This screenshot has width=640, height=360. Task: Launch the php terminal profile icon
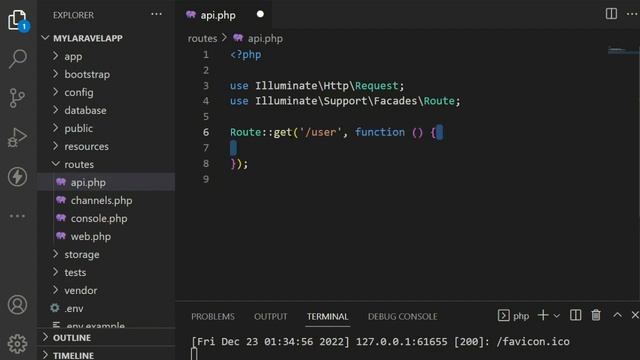(504, 316)
